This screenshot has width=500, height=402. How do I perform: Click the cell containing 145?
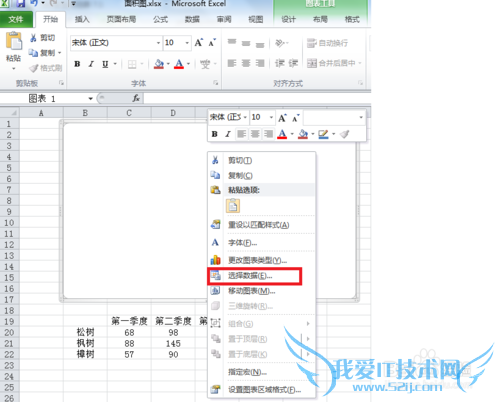(x=173, y=343)
